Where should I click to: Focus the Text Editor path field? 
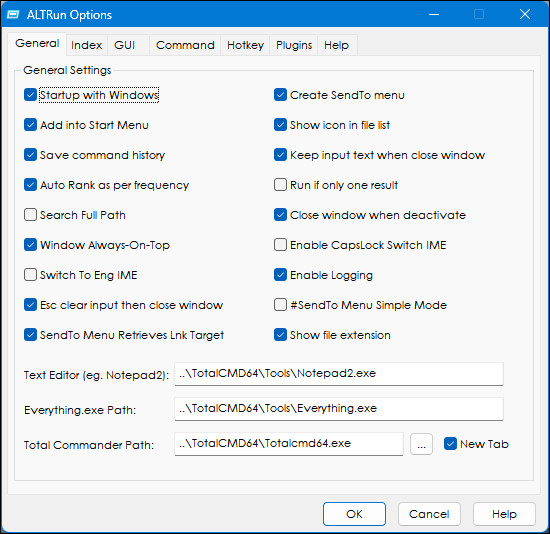point(339,374)
